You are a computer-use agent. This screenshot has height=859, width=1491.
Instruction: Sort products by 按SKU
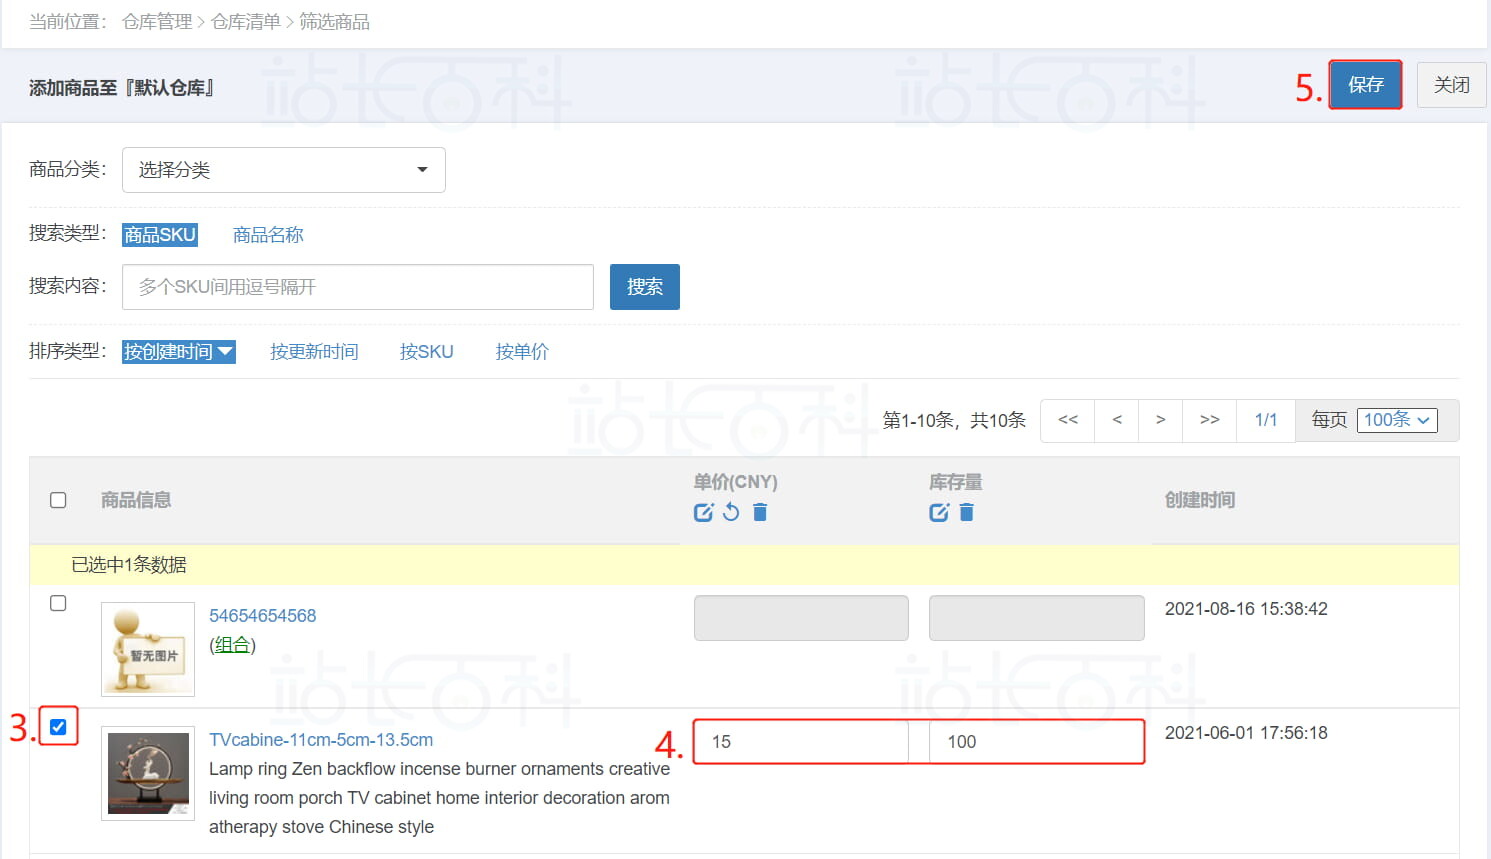click(427, 352)
